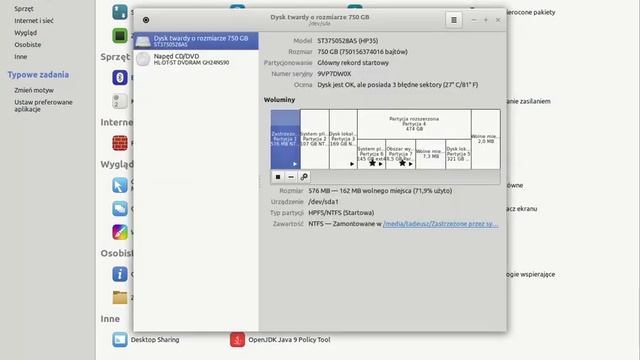Click 'Główny rekord startowy' partitioning value
The height and width of the screenshot is (360, 640).
coord(353,63)
